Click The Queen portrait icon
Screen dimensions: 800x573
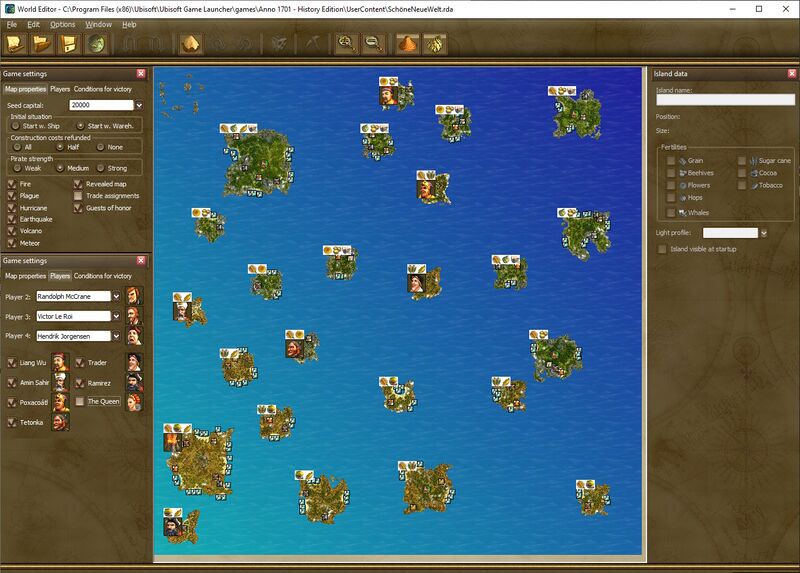[x=134, y=402]
